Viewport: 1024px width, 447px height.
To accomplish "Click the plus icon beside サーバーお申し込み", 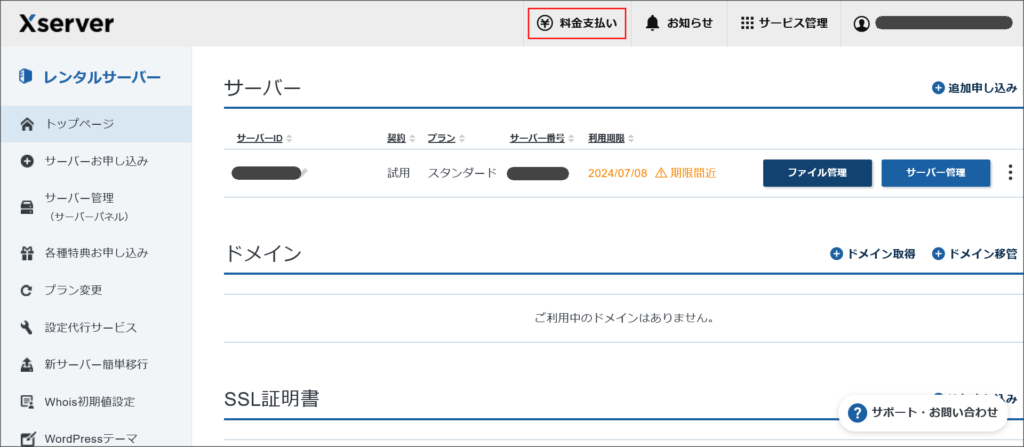I will pos(27,161).
